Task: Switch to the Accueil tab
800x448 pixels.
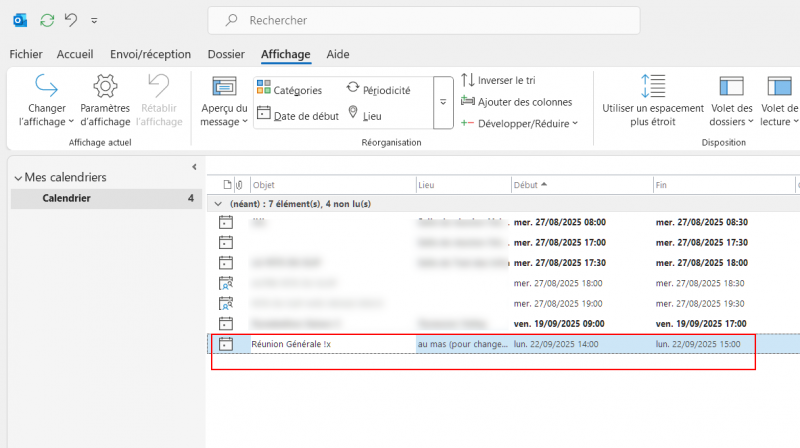Action: pyautogui.click(x=75, y=54)
